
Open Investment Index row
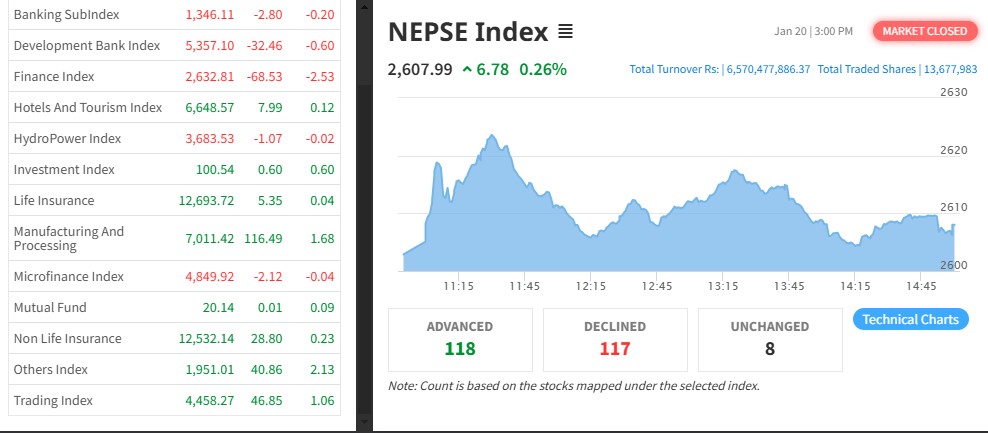(x=64, y=170)
